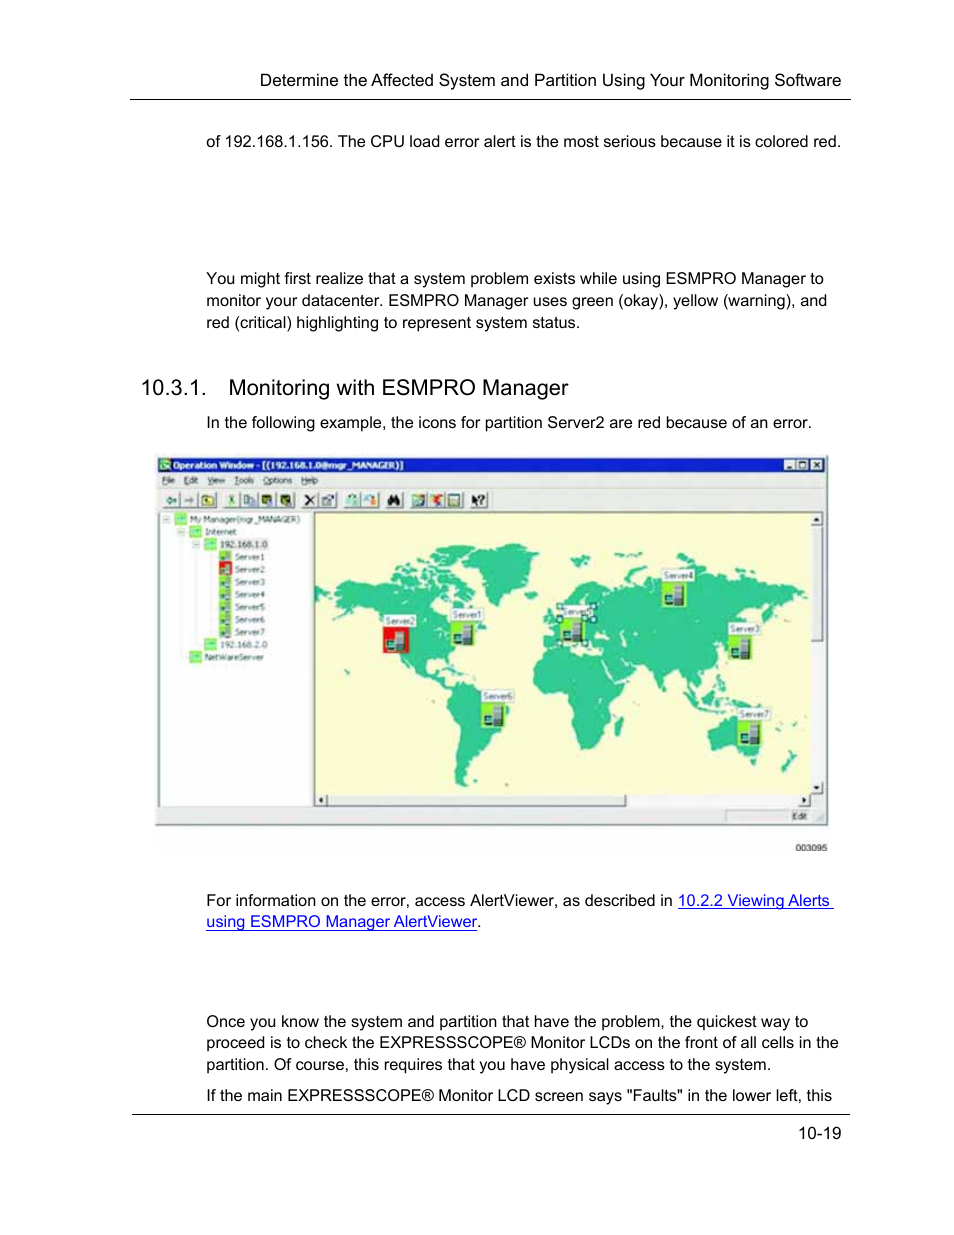Open the View menu
Image resolution: width=954 pixels, height=1235 pixels.
(216, 481)
